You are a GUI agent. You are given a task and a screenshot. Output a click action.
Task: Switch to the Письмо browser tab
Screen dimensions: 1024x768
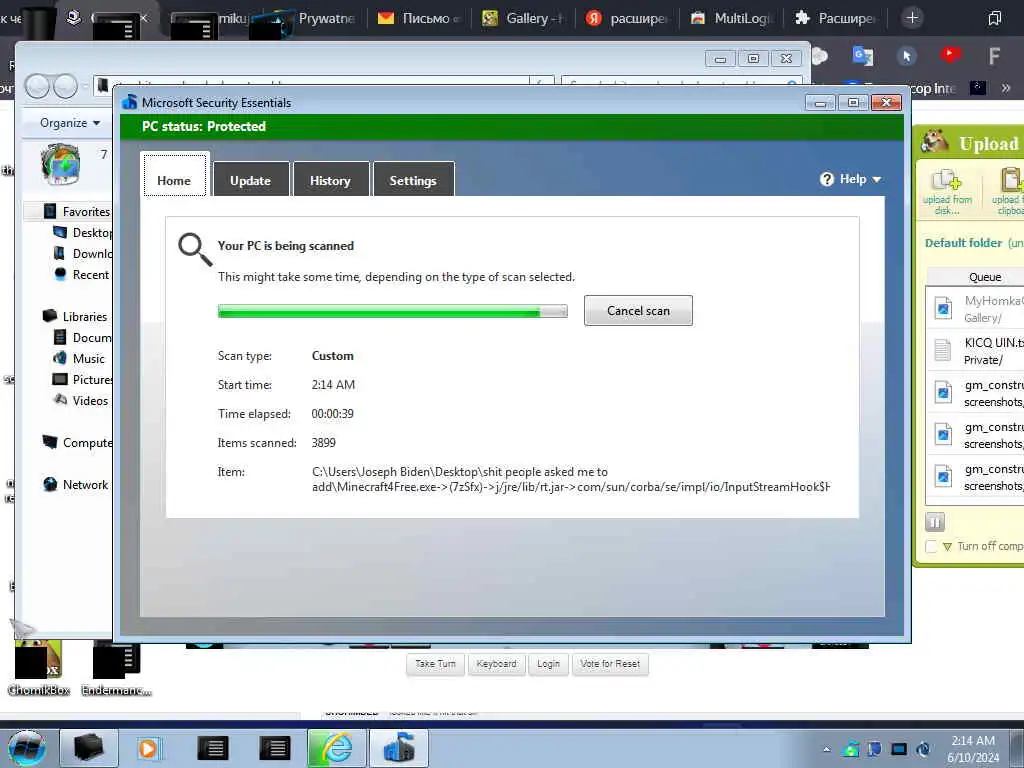pyautogui.click(x=421, y=18)
